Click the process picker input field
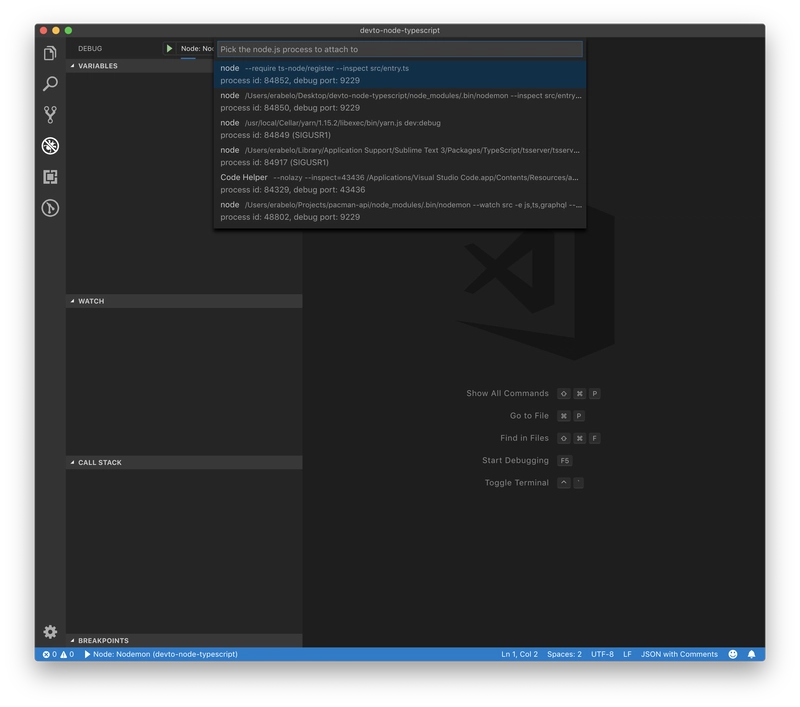 coord(400,49)
